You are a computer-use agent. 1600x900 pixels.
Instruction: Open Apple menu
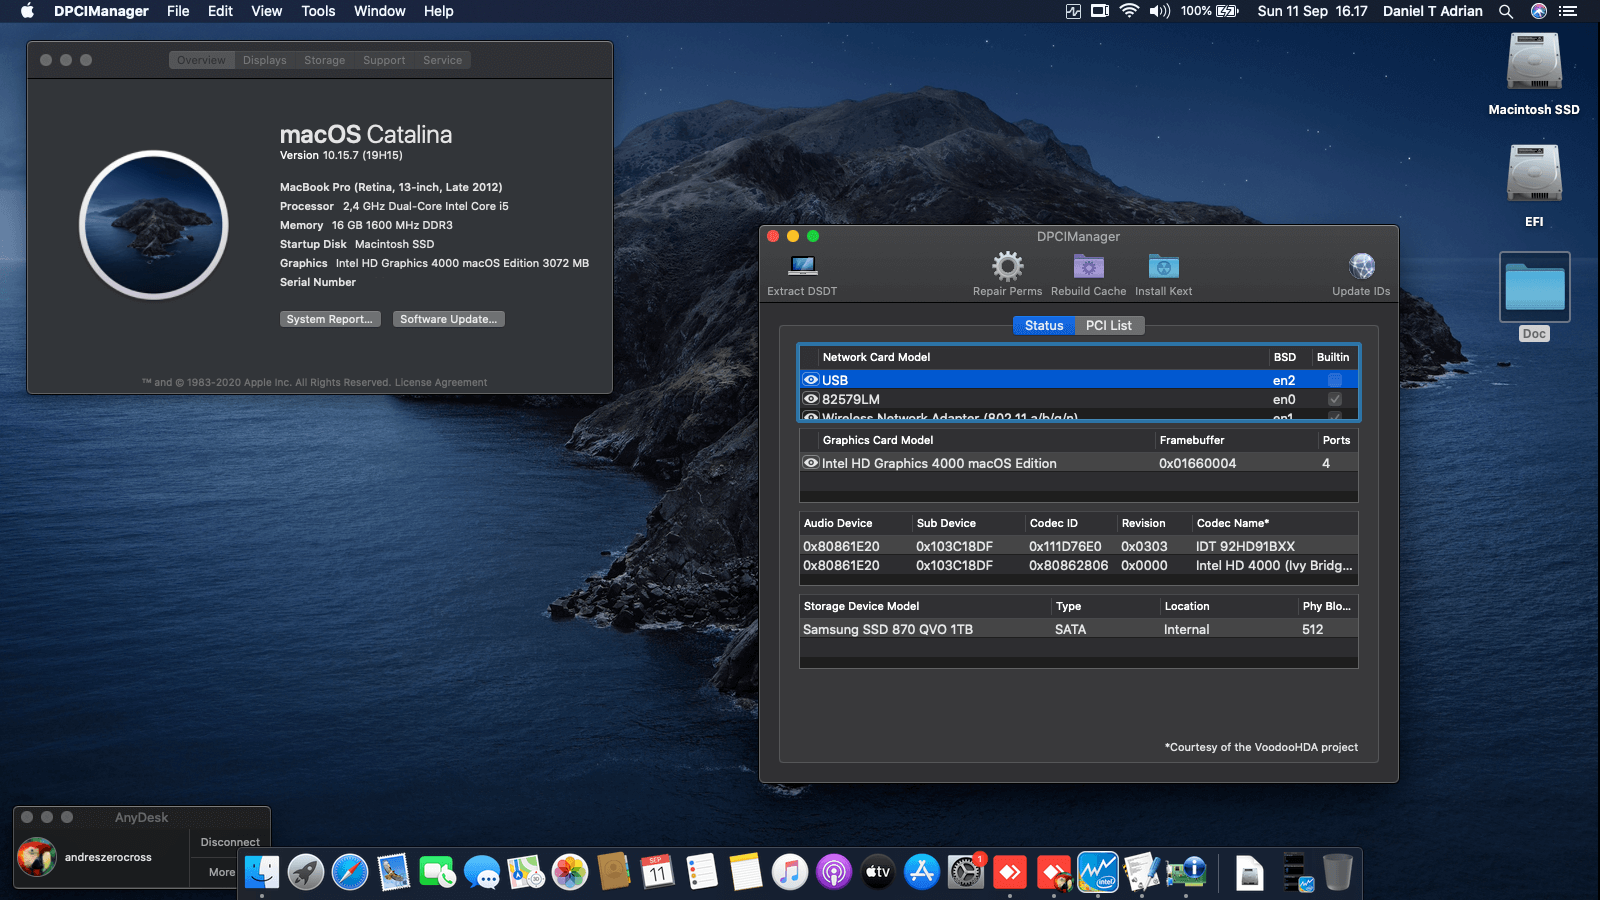pyautogui.click(x=27, y=11)
